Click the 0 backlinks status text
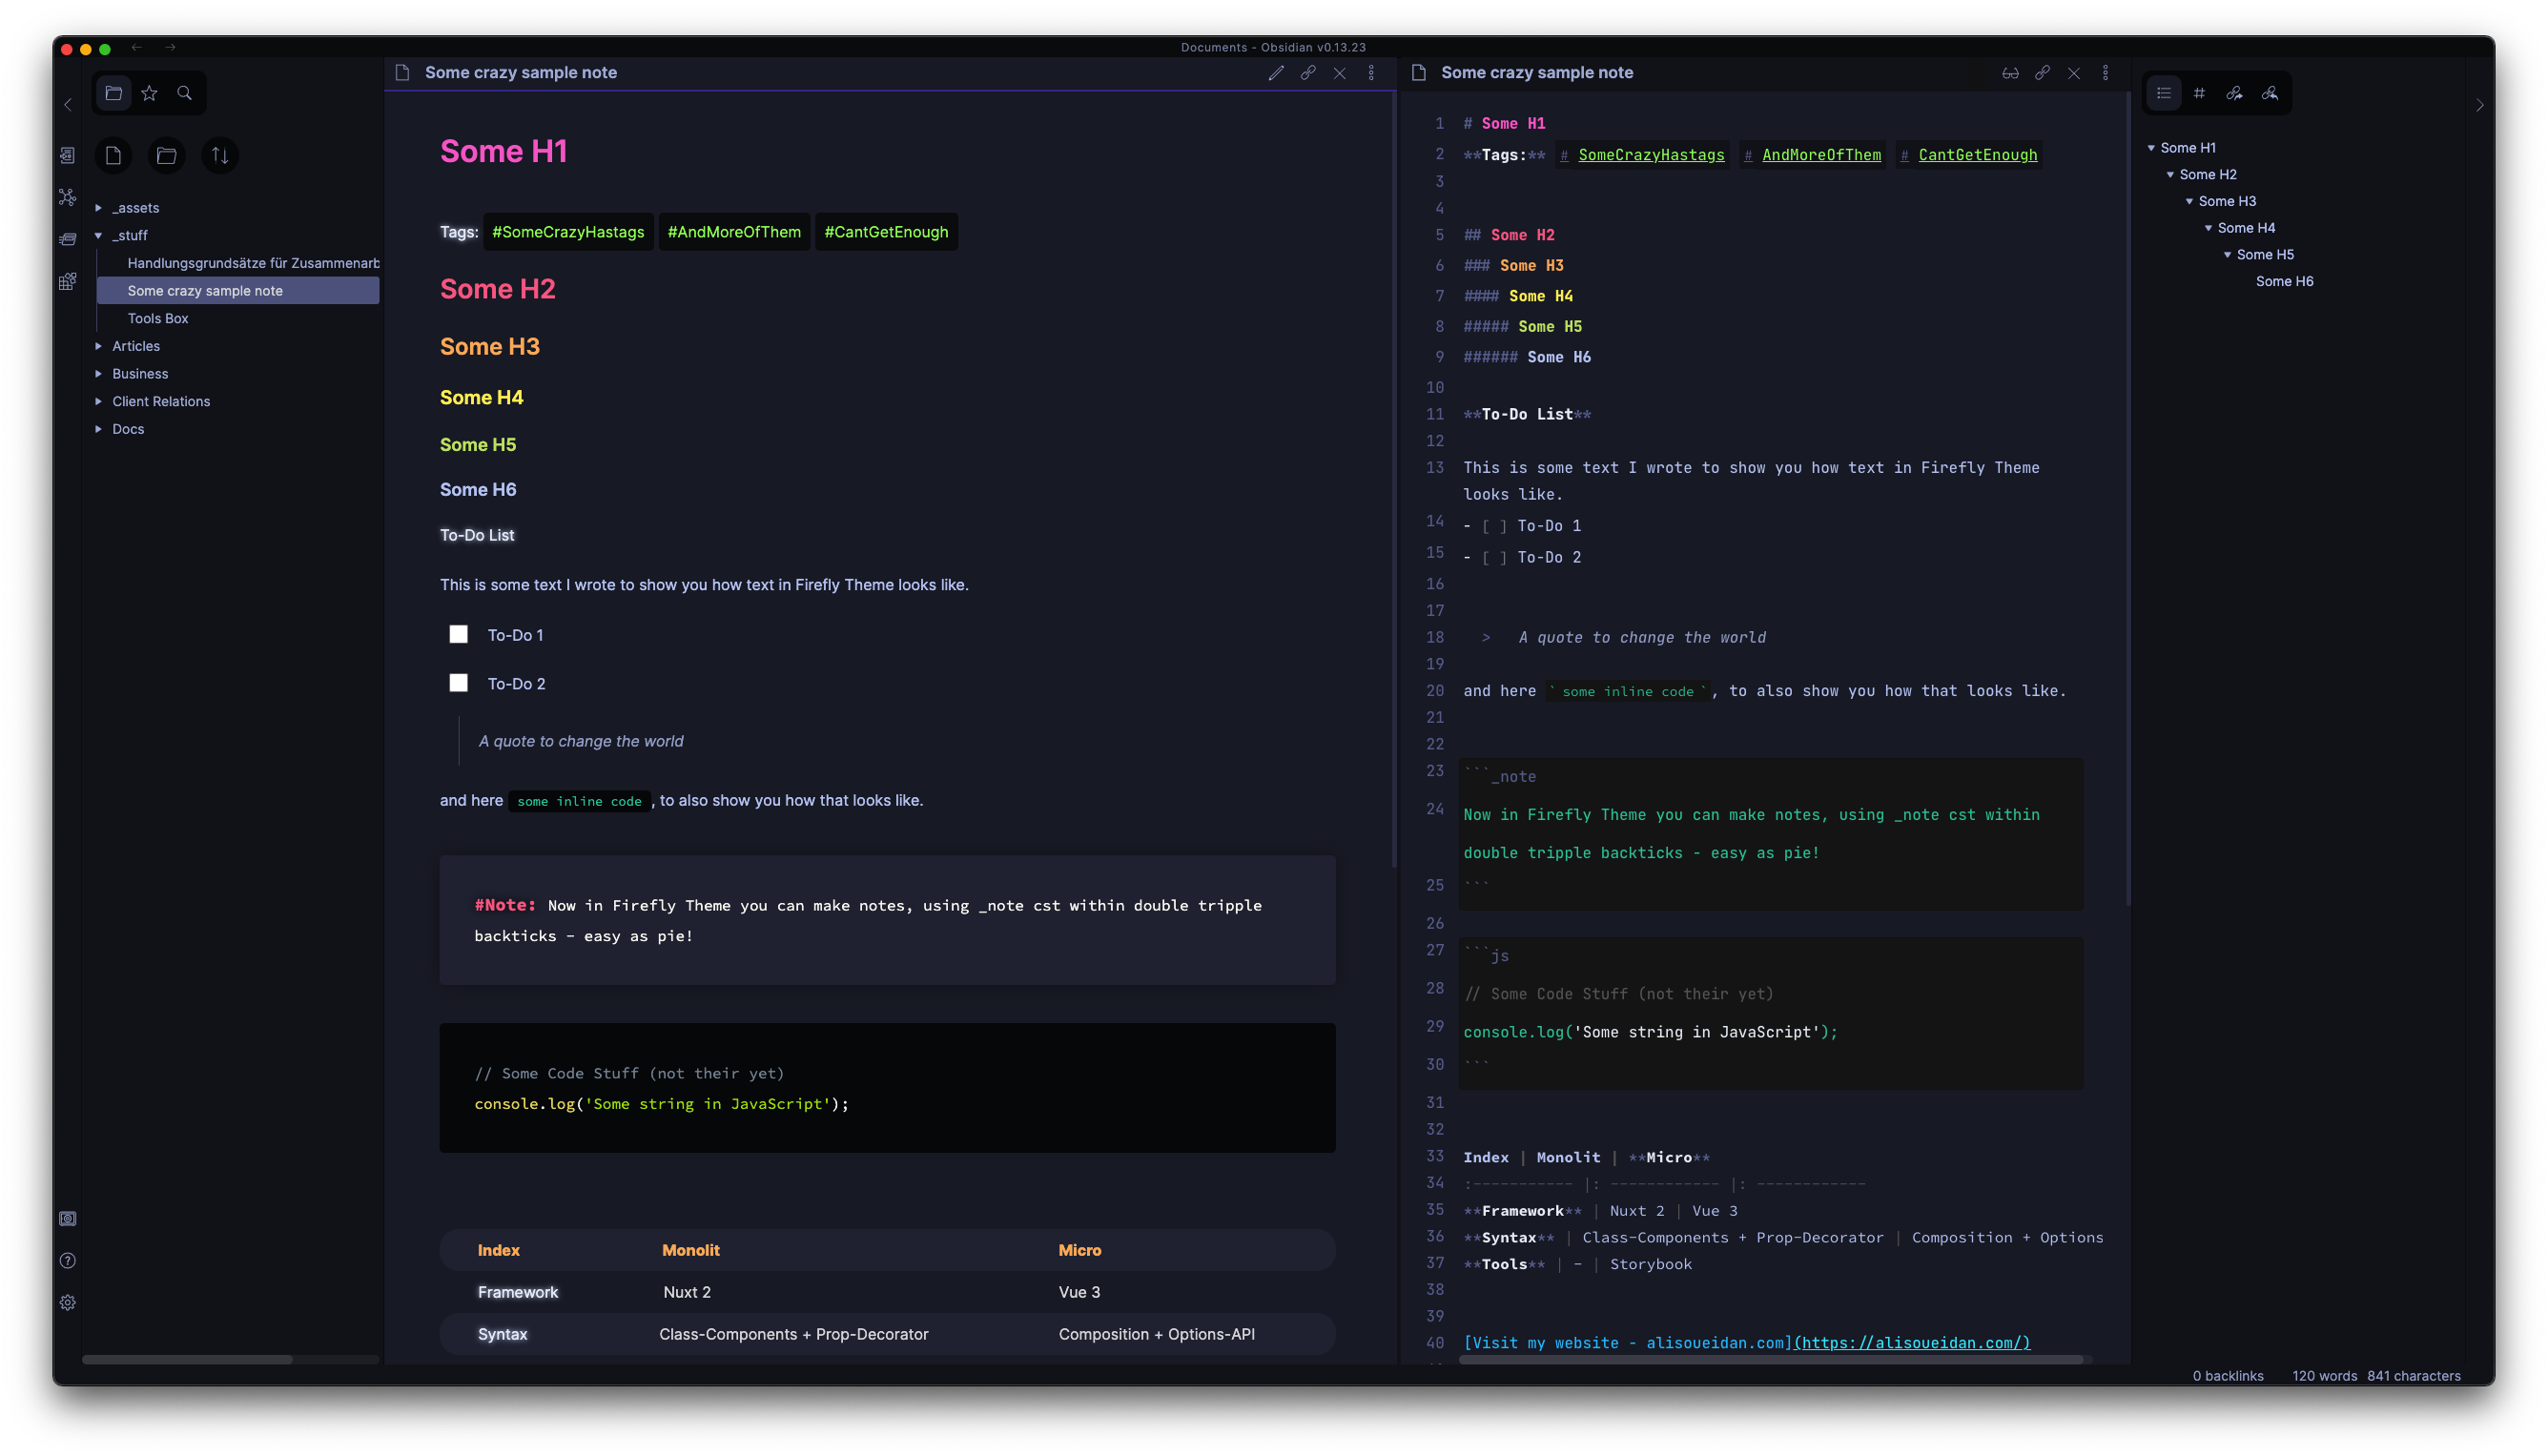This screenshot has height=1456, width=2548. 2227,1376
